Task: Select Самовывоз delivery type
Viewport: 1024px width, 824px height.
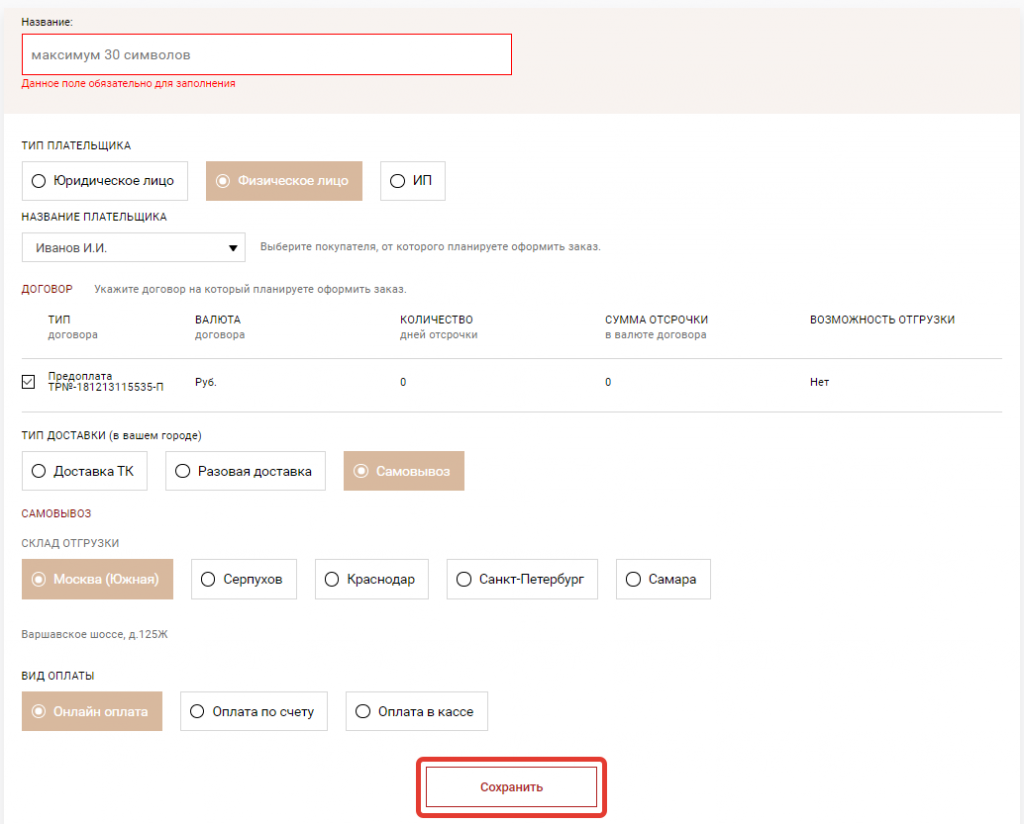Action: (x=404, y=471)
